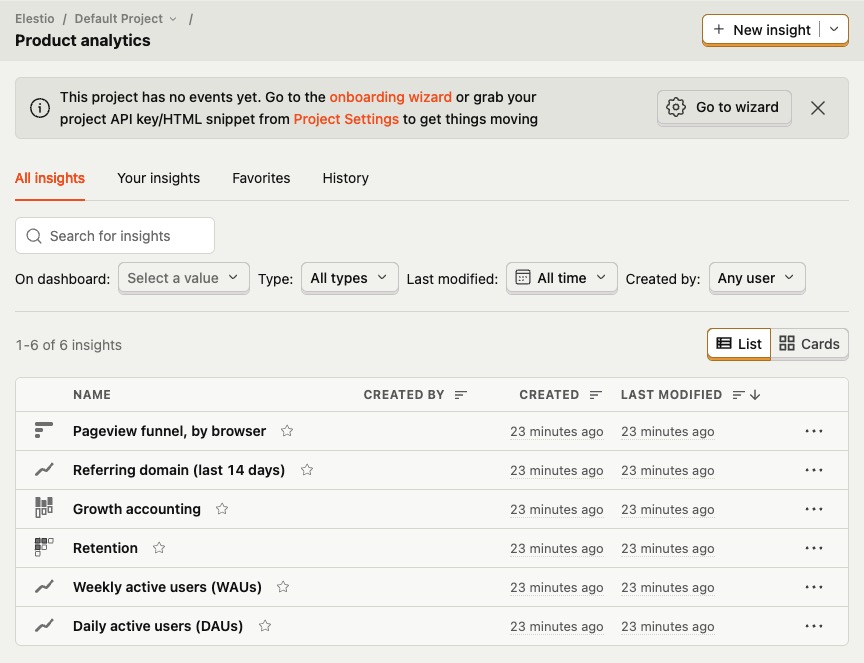The height and width of the screenshot is (663, 864).
Task: Click the calendar icon in the All time filter
Action: click(x=525, y=278)
